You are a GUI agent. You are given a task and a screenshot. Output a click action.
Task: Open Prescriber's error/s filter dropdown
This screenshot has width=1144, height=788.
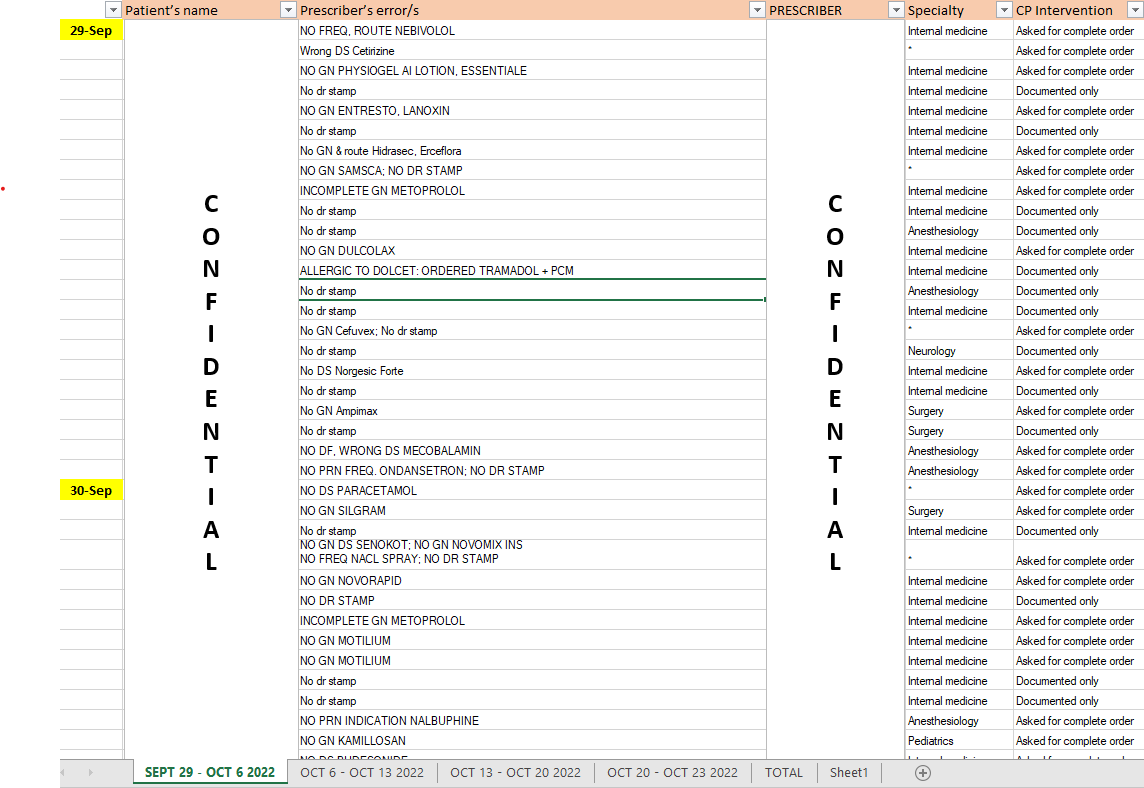coord(757,10)
